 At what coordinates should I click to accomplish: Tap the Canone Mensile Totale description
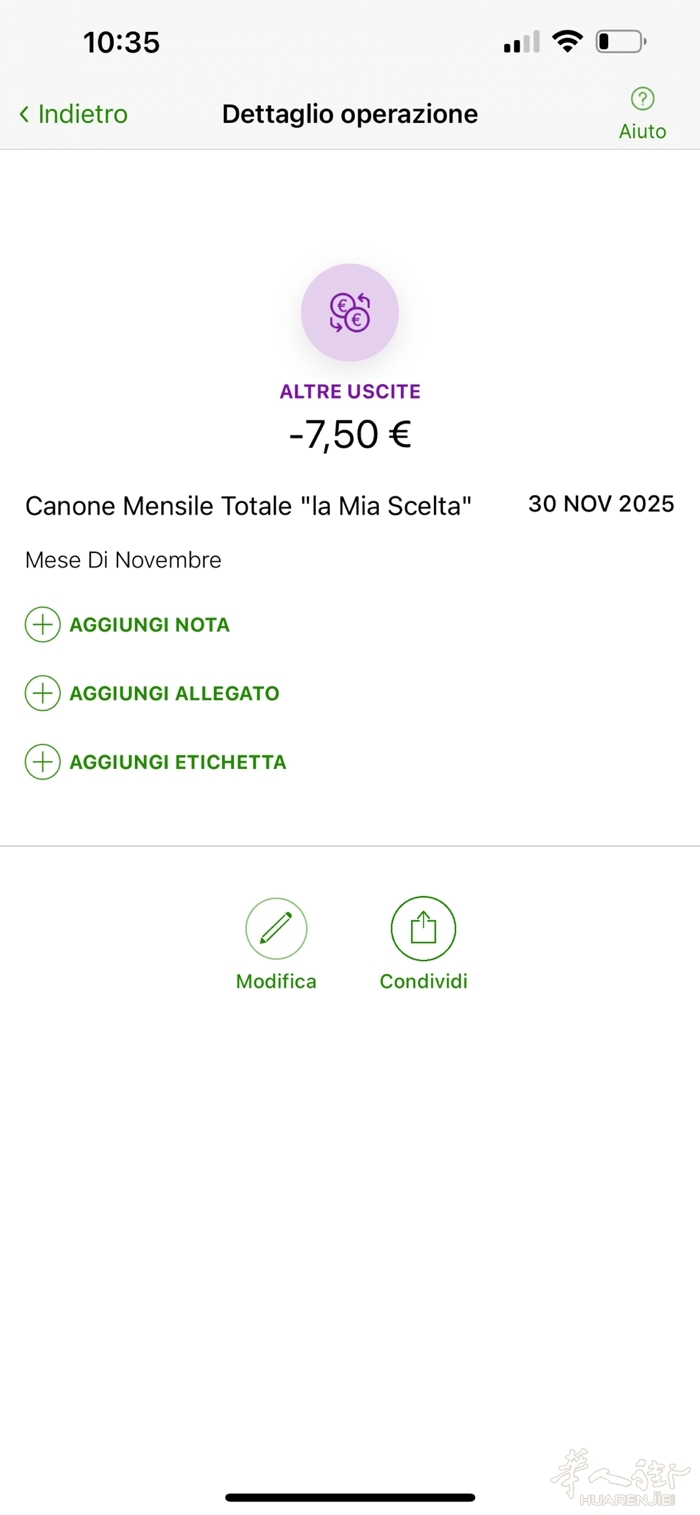point(248,506)
